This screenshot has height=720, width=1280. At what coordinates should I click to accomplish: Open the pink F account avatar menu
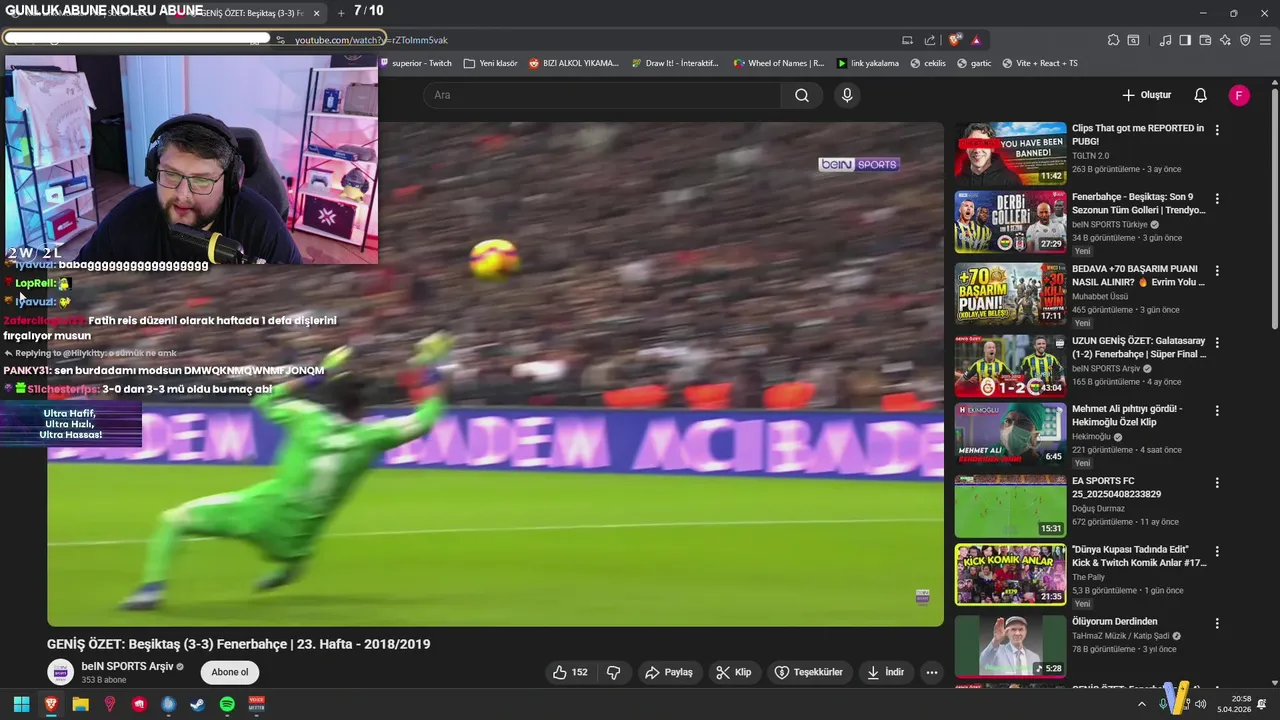tap(1239, 95)
